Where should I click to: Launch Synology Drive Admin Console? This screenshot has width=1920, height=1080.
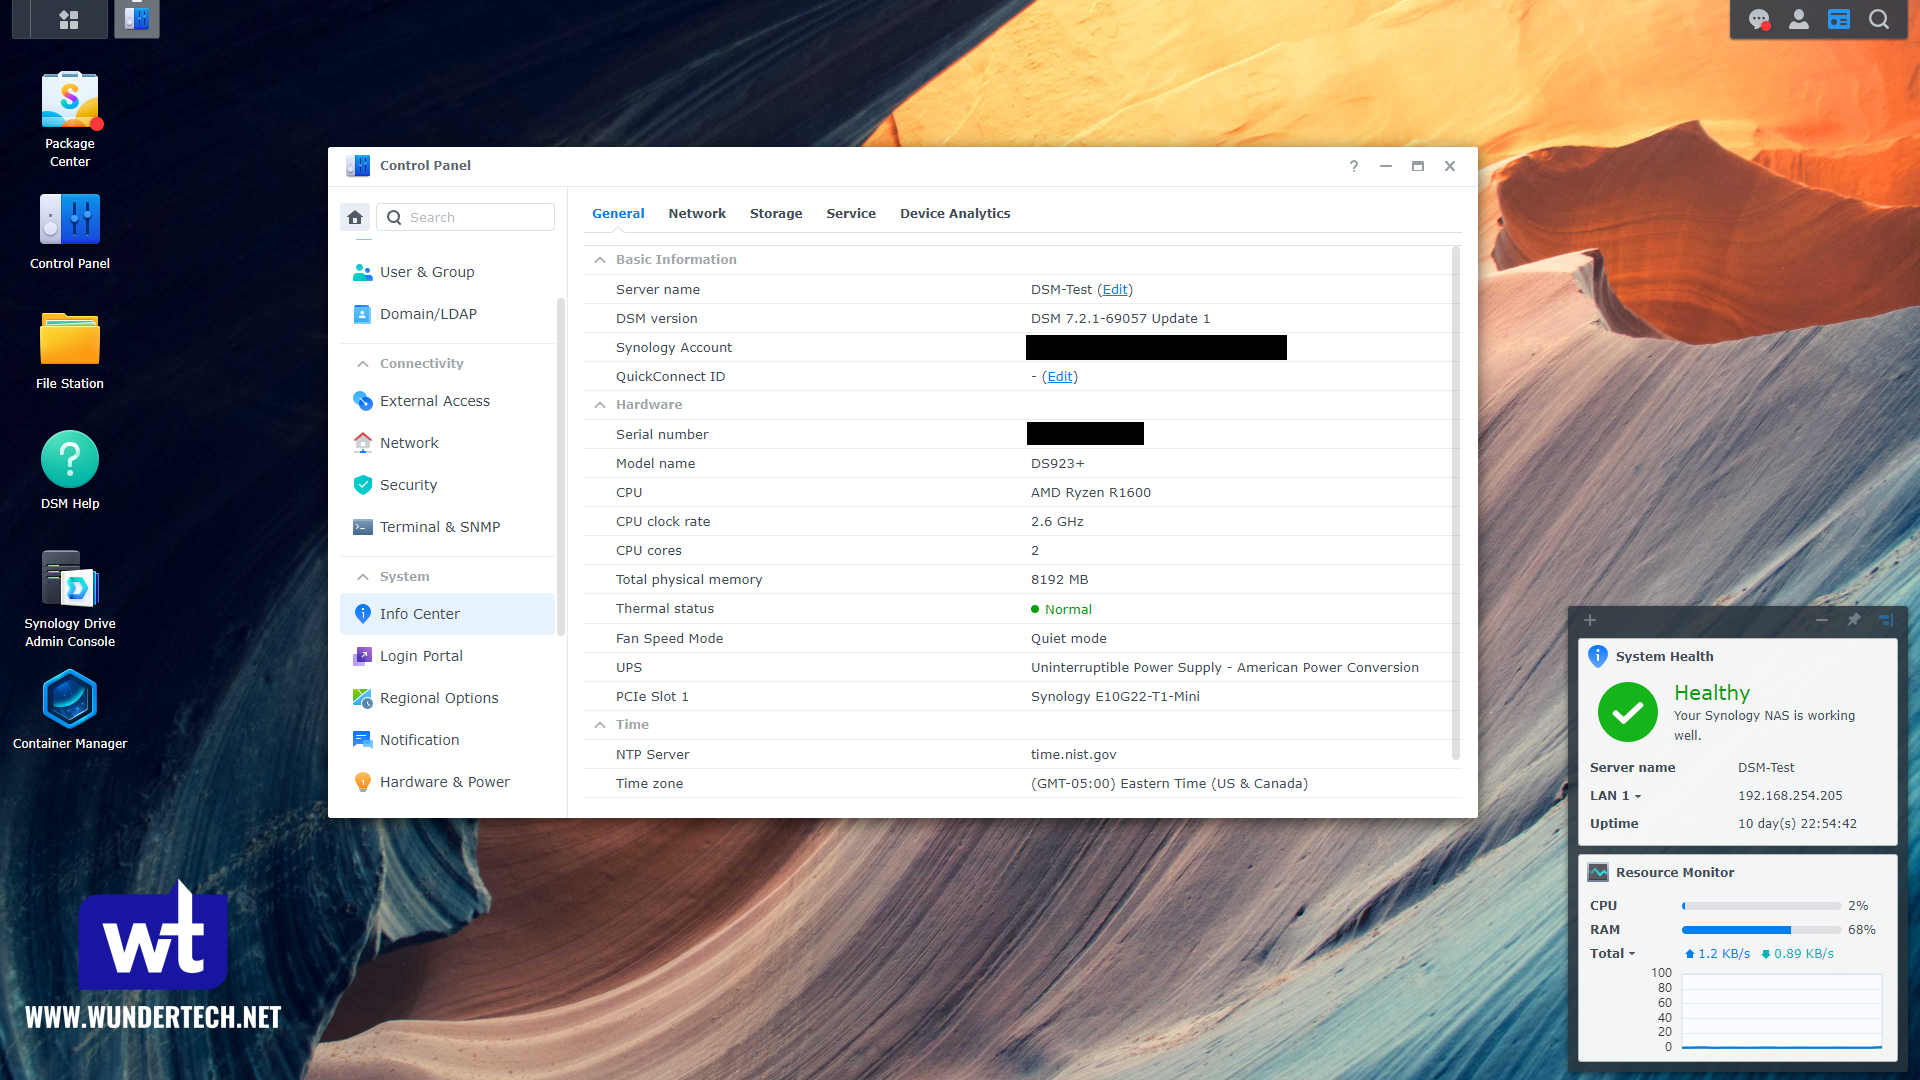(70, 599)
